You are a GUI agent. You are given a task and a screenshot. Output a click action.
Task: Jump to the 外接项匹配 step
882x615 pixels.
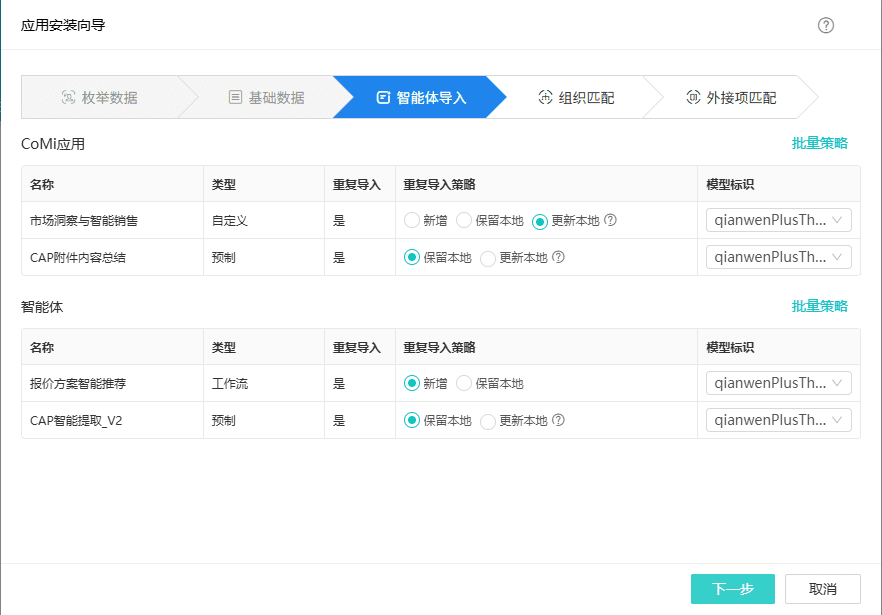(x=731, y=97)
